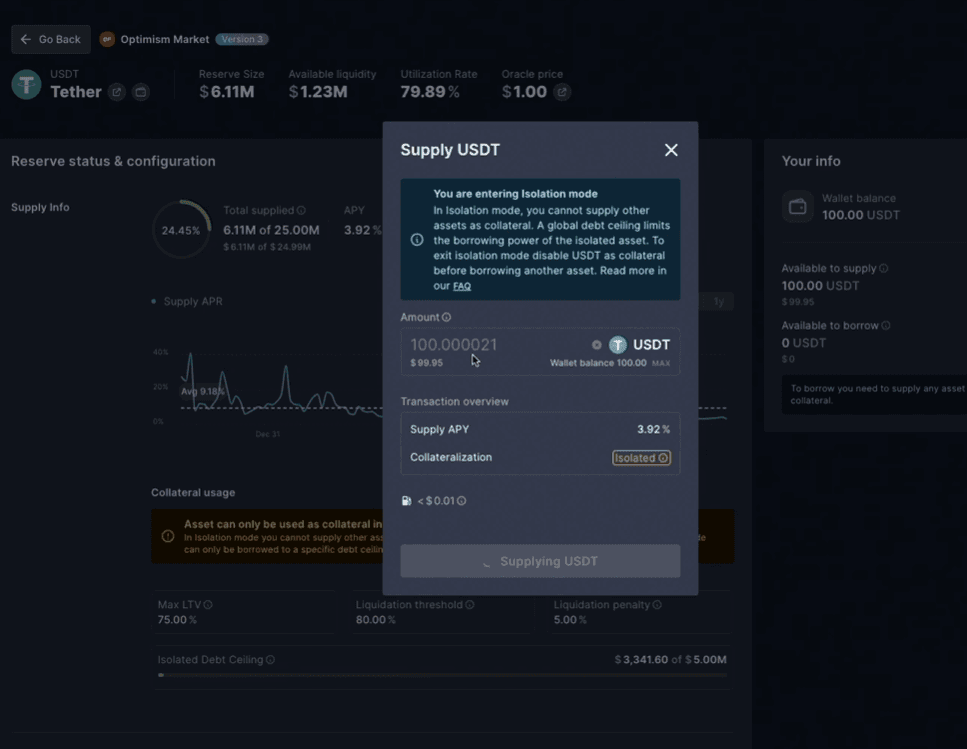The width and height of the screenshot is (967, 749).
Task: Click the Supplying USDT button
Action: coord(540,561)
